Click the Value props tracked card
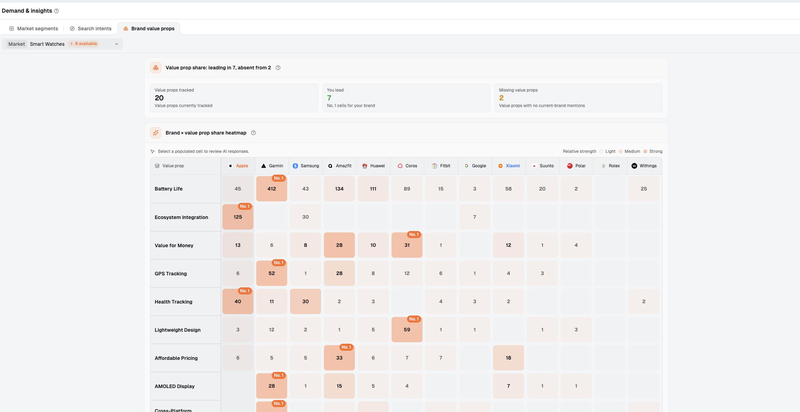 coord(234,98)
